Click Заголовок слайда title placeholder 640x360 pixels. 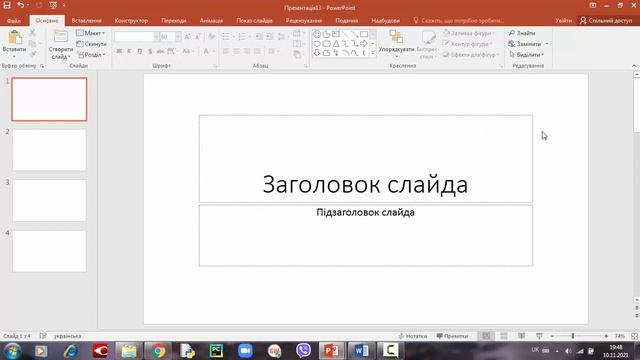[366, 159]
